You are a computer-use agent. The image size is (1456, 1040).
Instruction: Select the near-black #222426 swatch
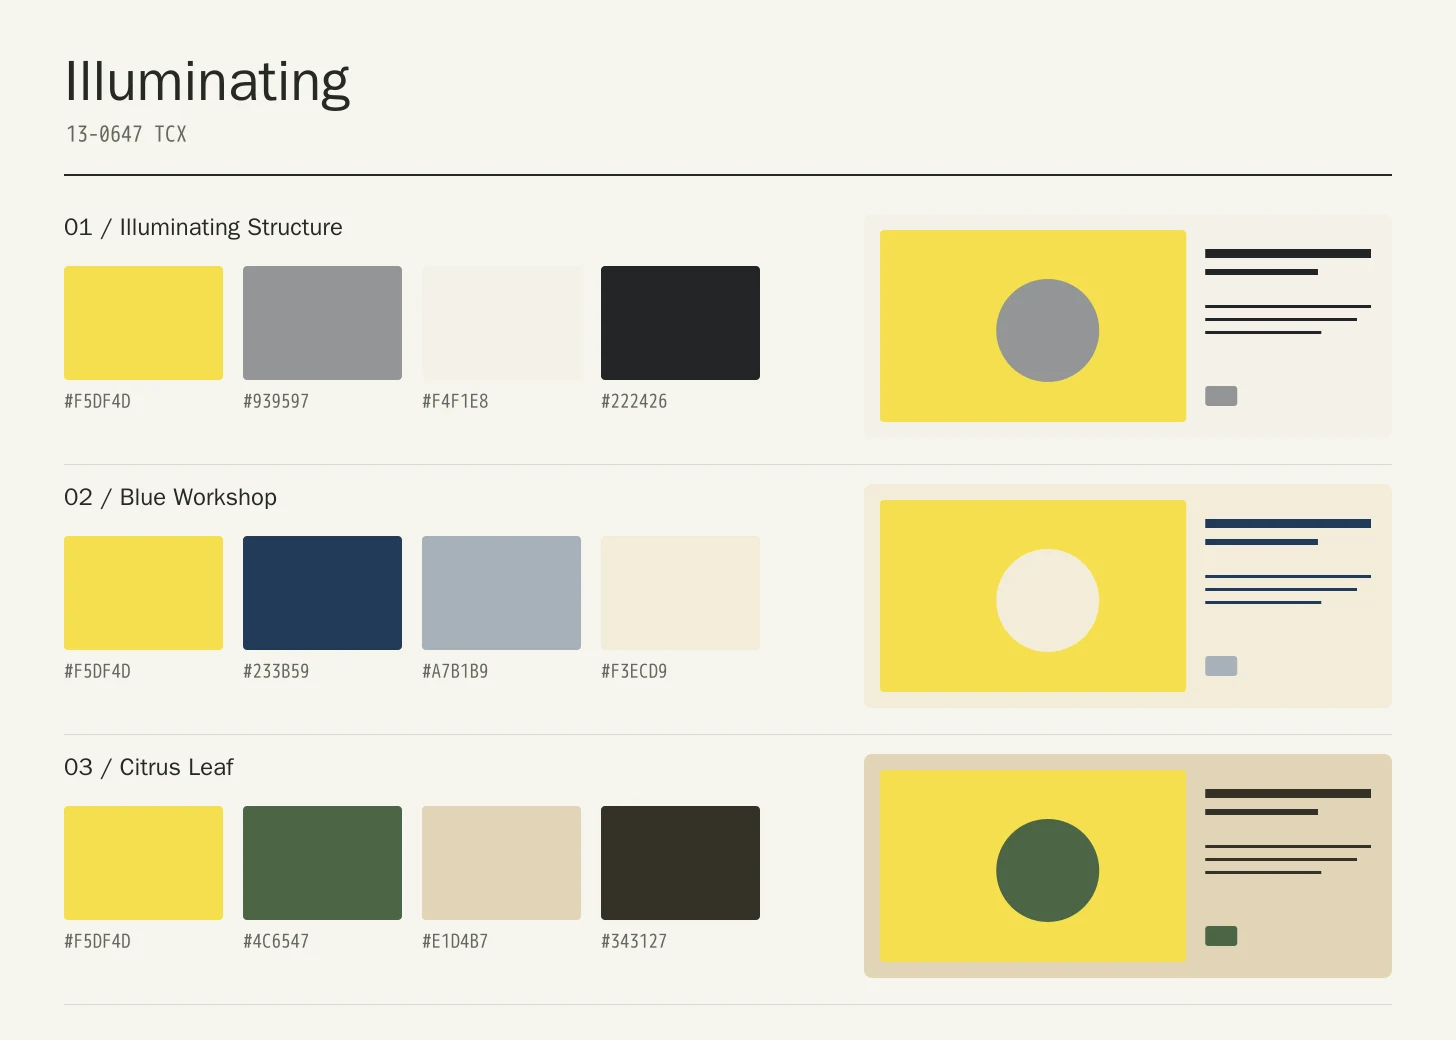coord(680,323)
